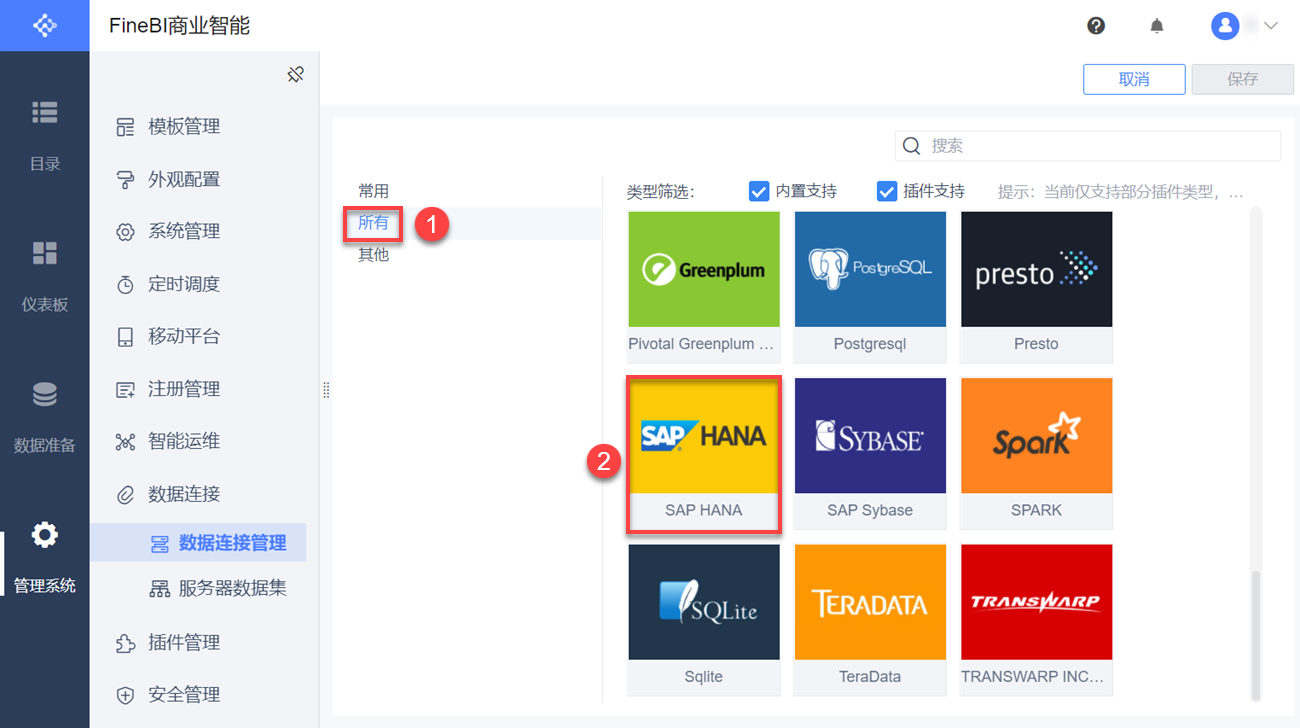Select the TRANSWARP INC database tile

point(1036,620)
